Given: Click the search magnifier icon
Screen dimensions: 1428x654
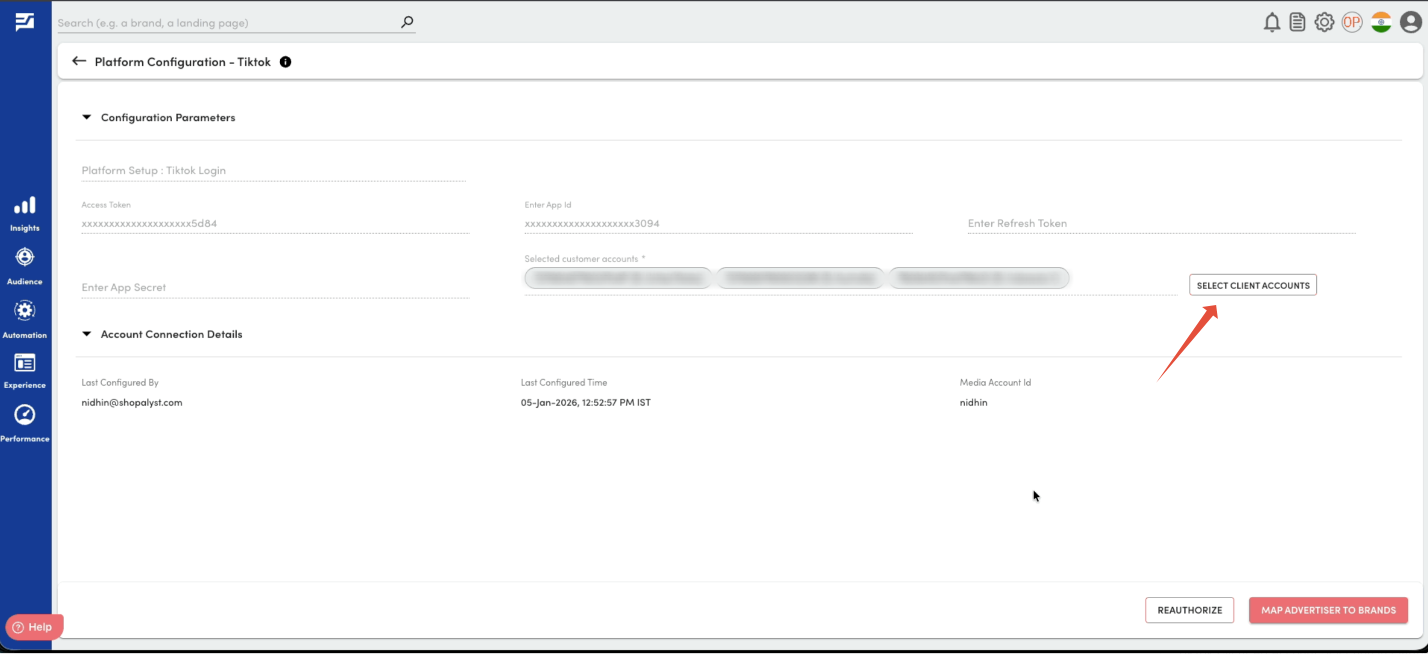Looking at the screenshot, I should [407, 22].
